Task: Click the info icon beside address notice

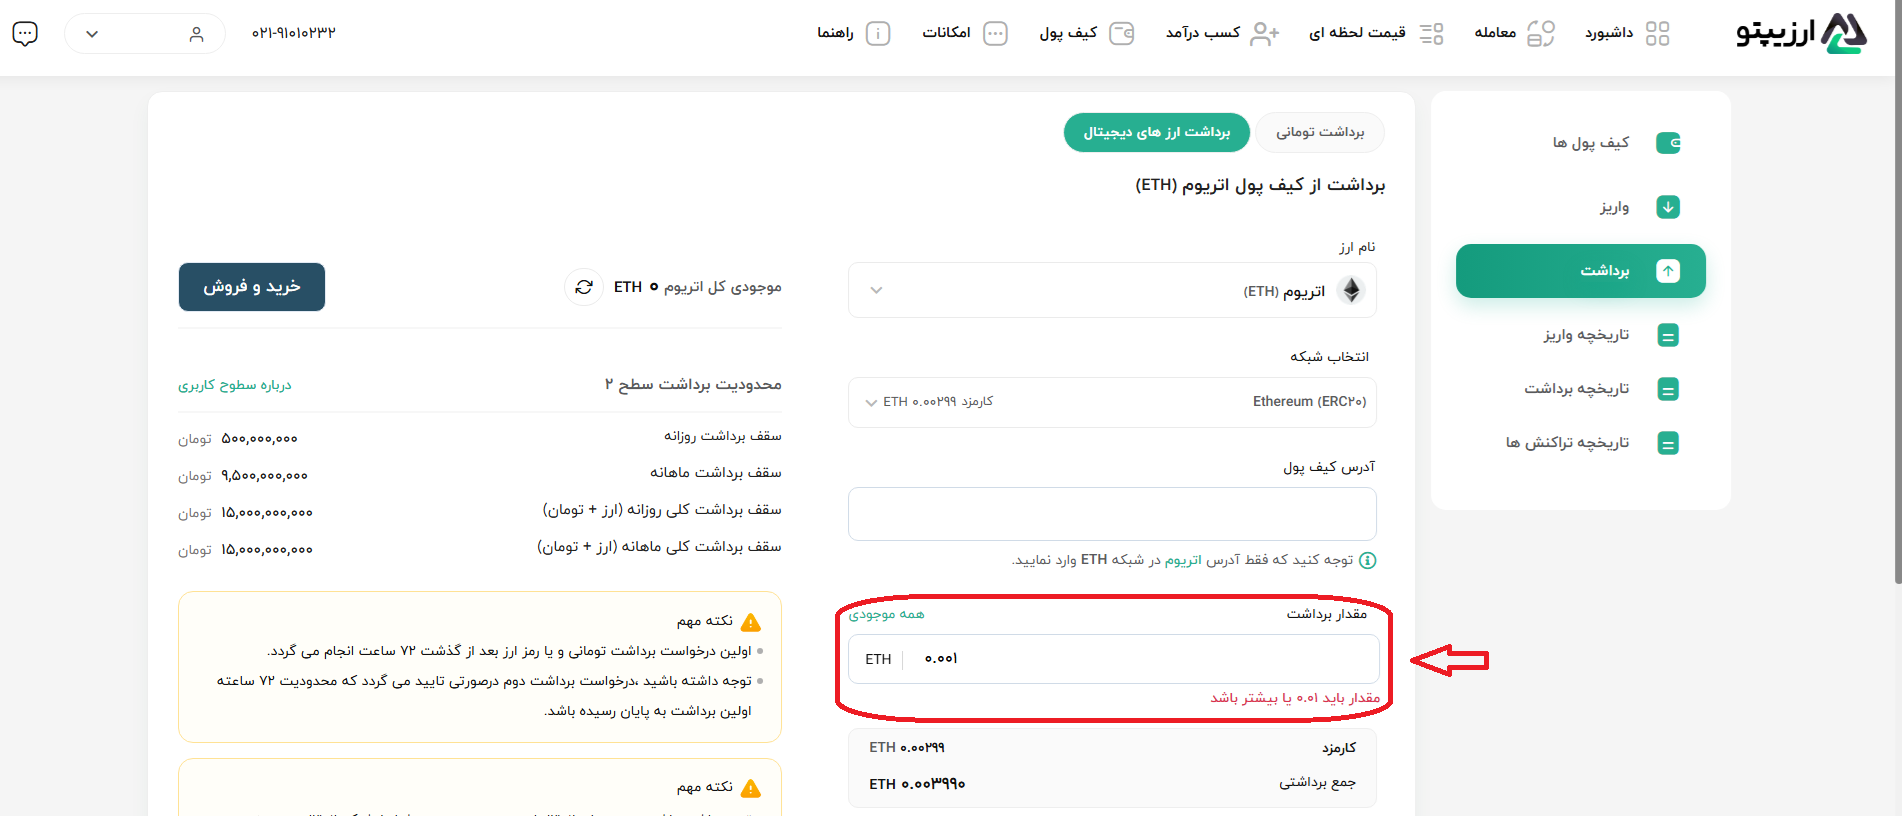Action: [x=1368, y=560]
